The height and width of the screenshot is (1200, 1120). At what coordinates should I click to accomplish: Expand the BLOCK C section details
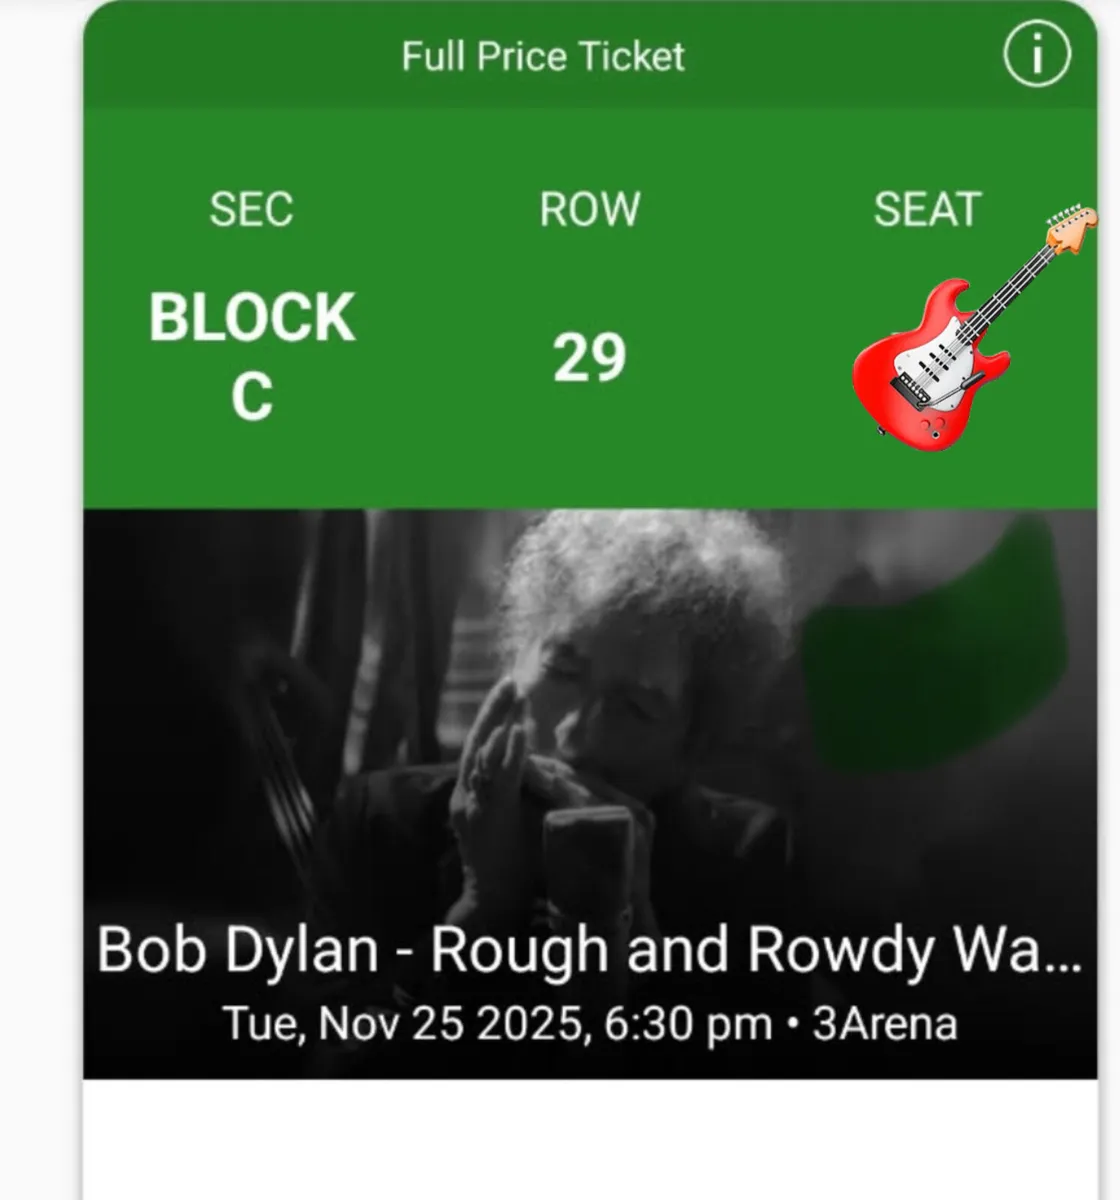(x=250, y=355)
